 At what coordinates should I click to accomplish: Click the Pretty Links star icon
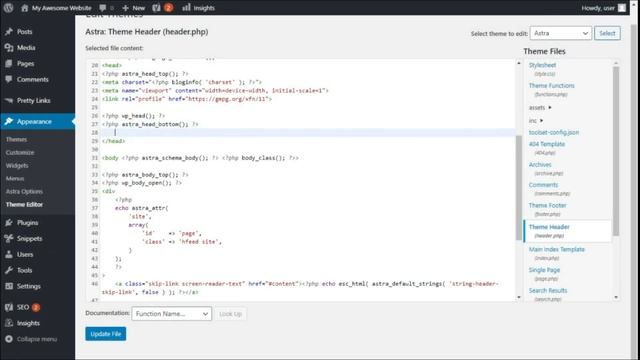point(9,100)
